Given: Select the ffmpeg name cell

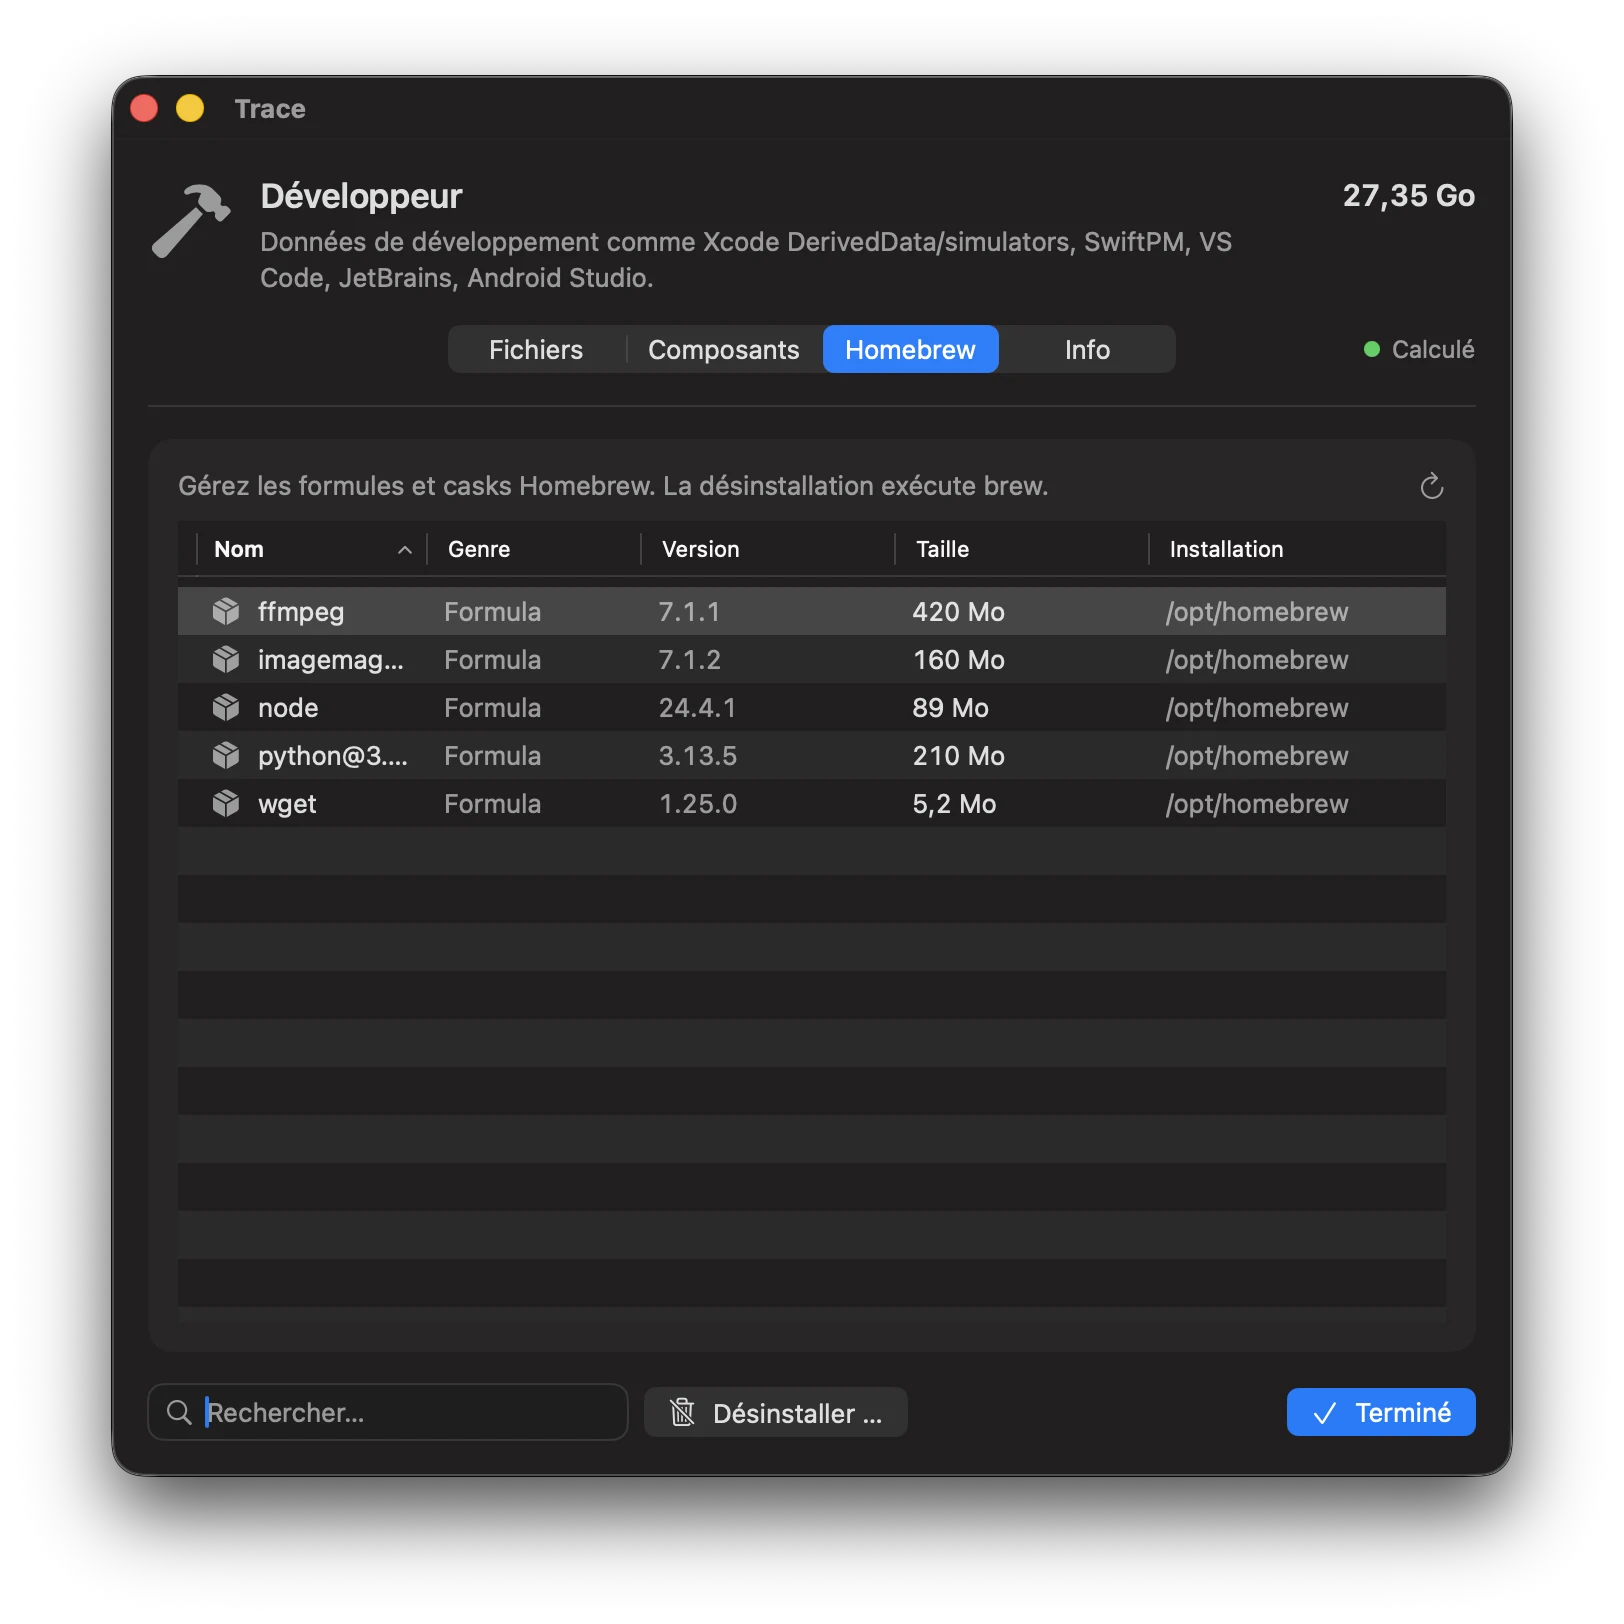Looking at the screenshot, I should coord(301,611).
